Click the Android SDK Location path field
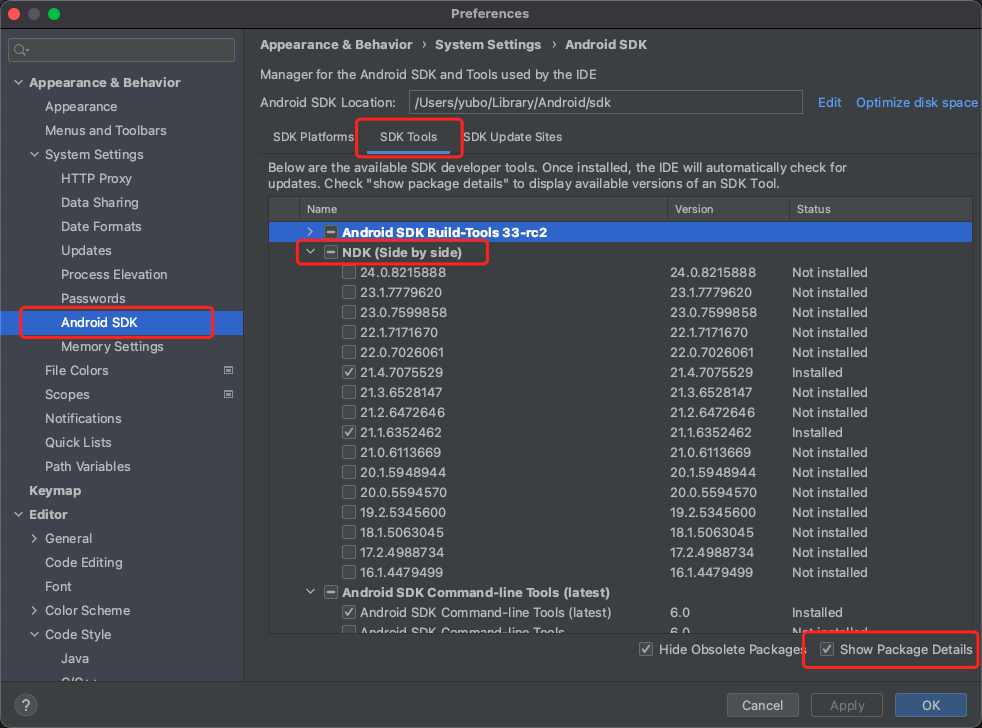 [606, 102]
